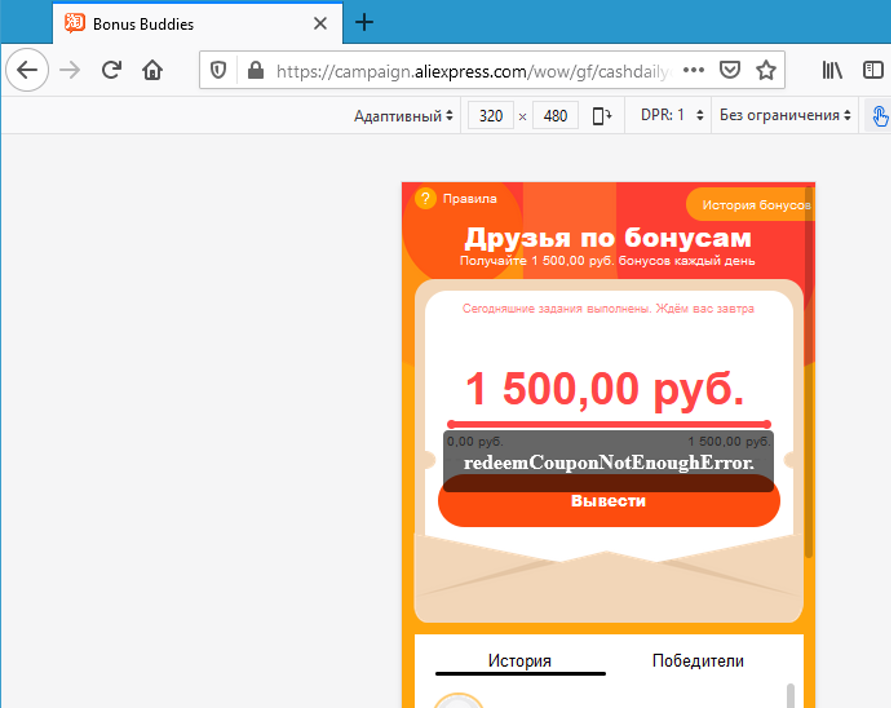Open the Адаптивный device dropdown

(403, 116)
